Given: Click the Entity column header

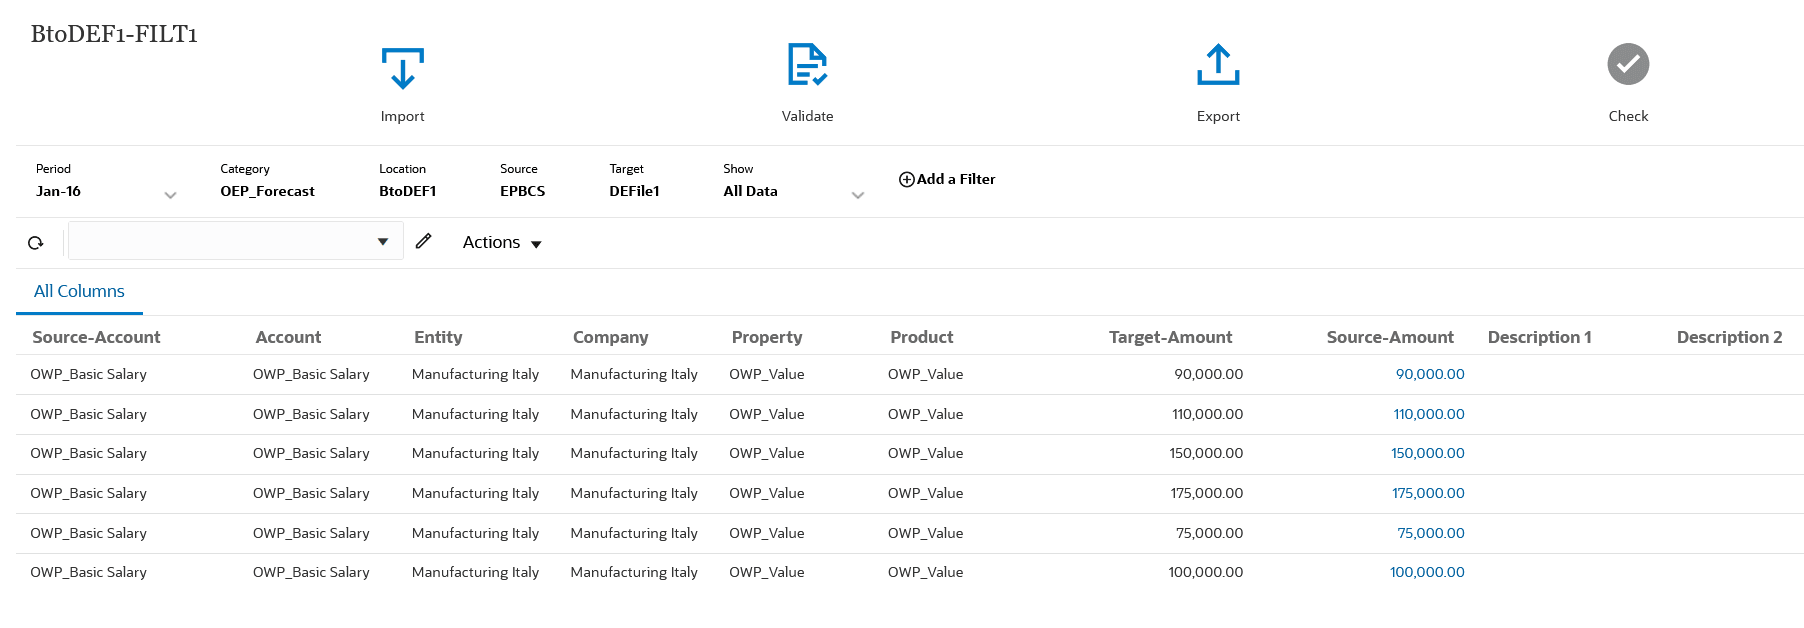Looking at the screenshot, I should point(438,337).
